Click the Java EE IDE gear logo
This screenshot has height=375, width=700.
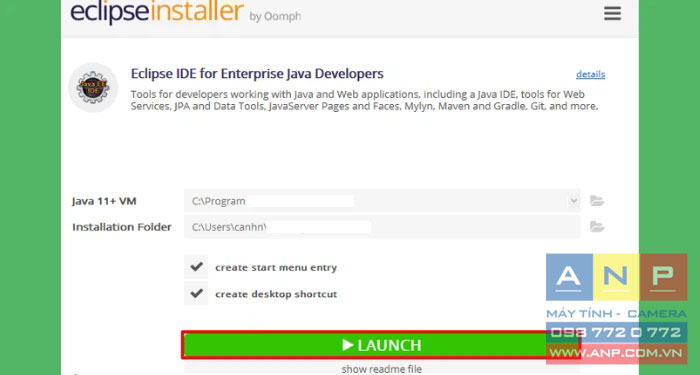[x=93, y=88]
